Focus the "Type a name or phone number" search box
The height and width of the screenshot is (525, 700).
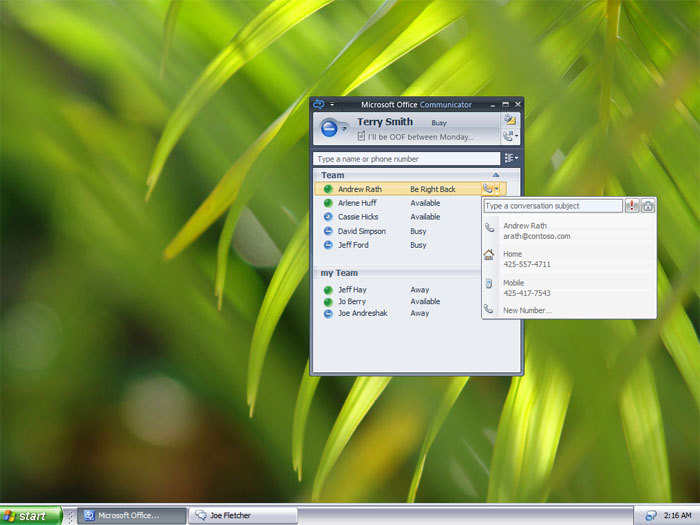[x=407, y=159]
